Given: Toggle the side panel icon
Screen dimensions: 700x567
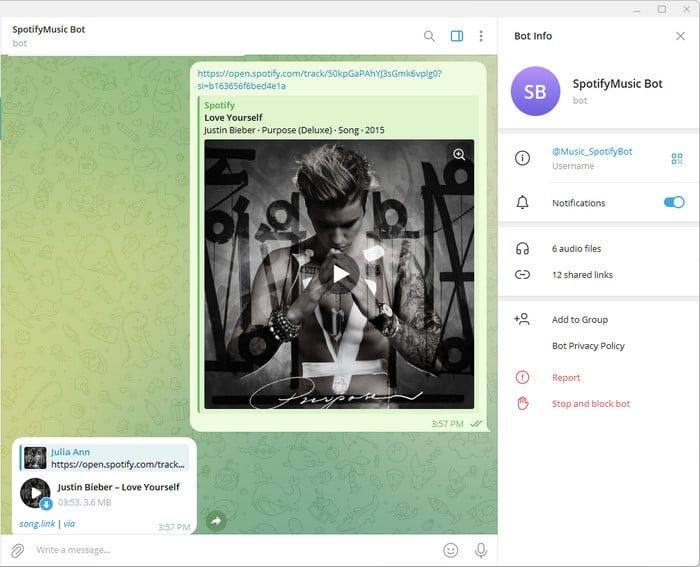Looking at the screenshot, I should pyautogui.click(x=457, y=36).
